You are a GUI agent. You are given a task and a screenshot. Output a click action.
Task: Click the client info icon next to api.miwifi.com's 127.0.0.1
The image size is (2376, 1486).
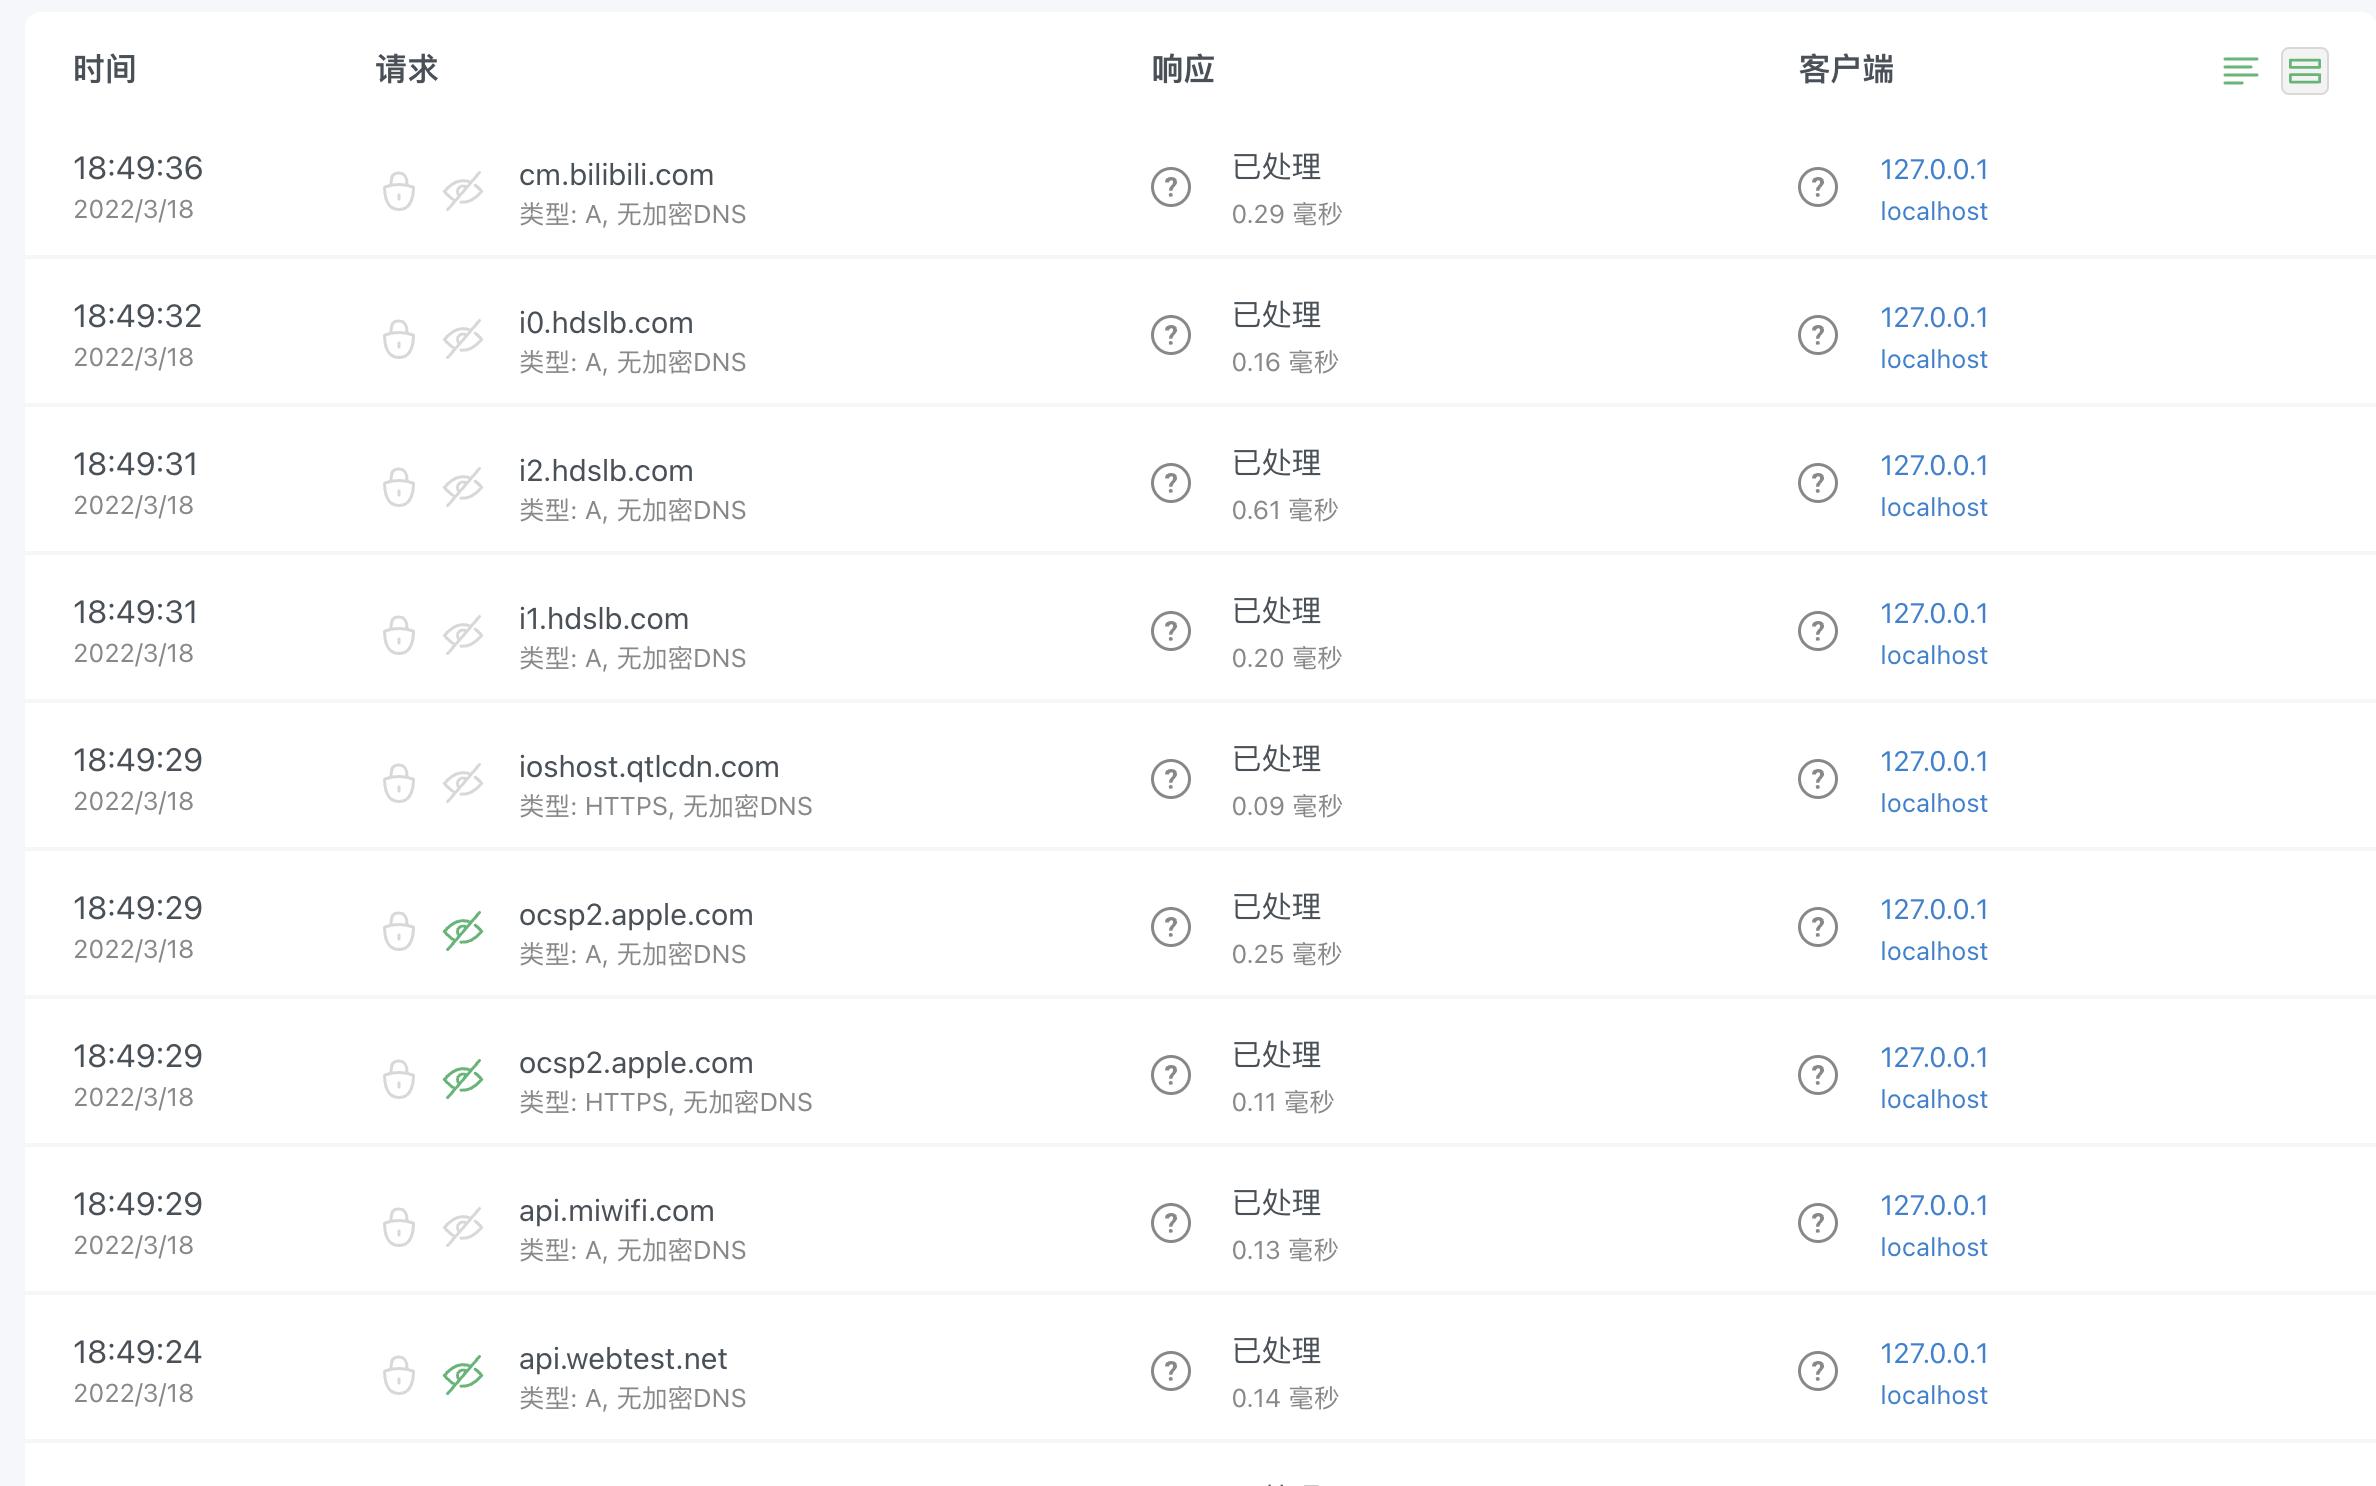point(1818,1224)
